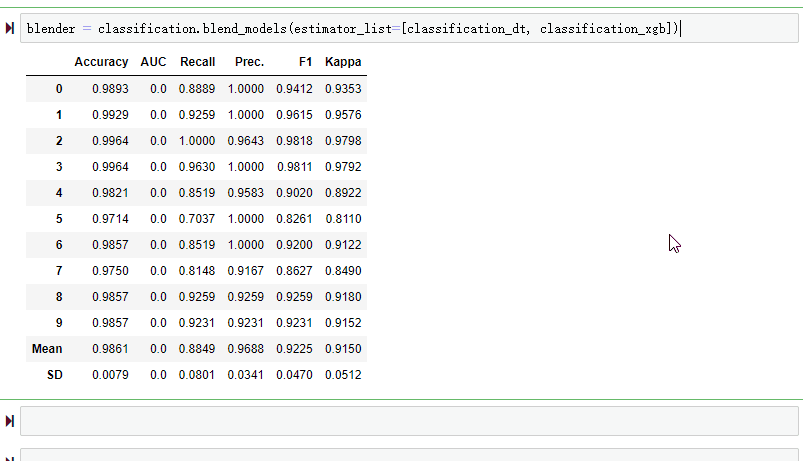Select kappa value 0.8110
Viewport: 803px width, 461px height.
click(x=343, y=219)
